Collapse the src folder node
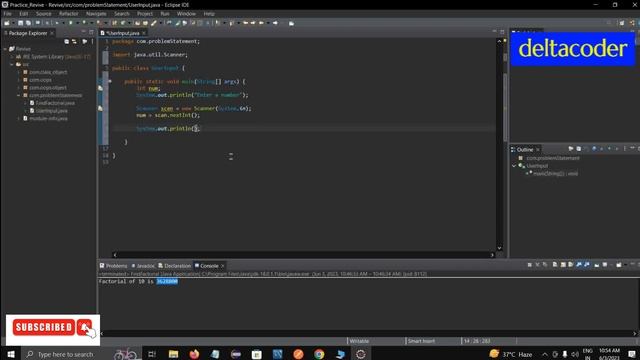Viewport: 640px width, 360px height. point(12,64)
